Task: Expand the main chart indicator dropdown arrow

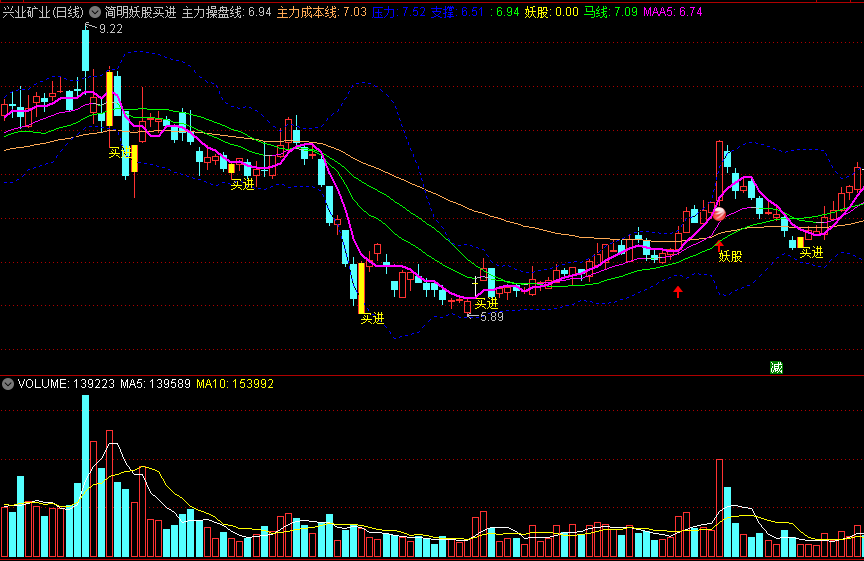Action: (95, 12)
